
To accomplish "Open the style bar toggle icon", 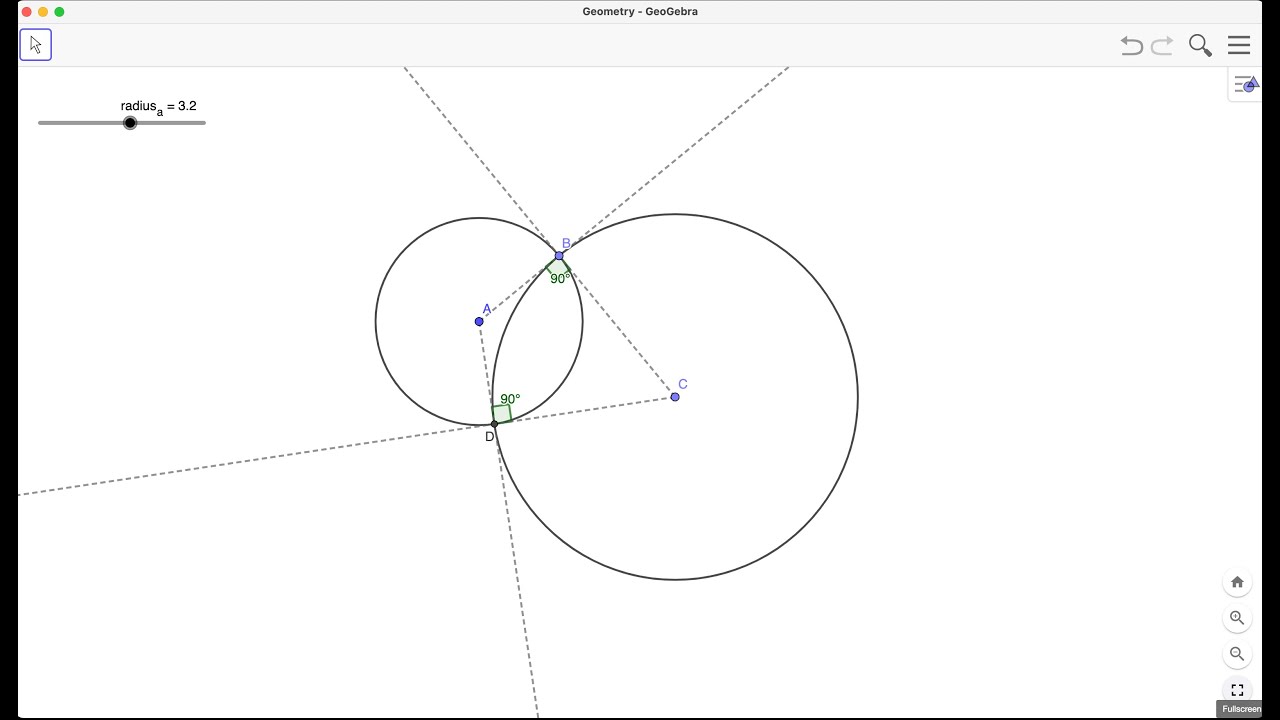I will (x=1246, y=85).
